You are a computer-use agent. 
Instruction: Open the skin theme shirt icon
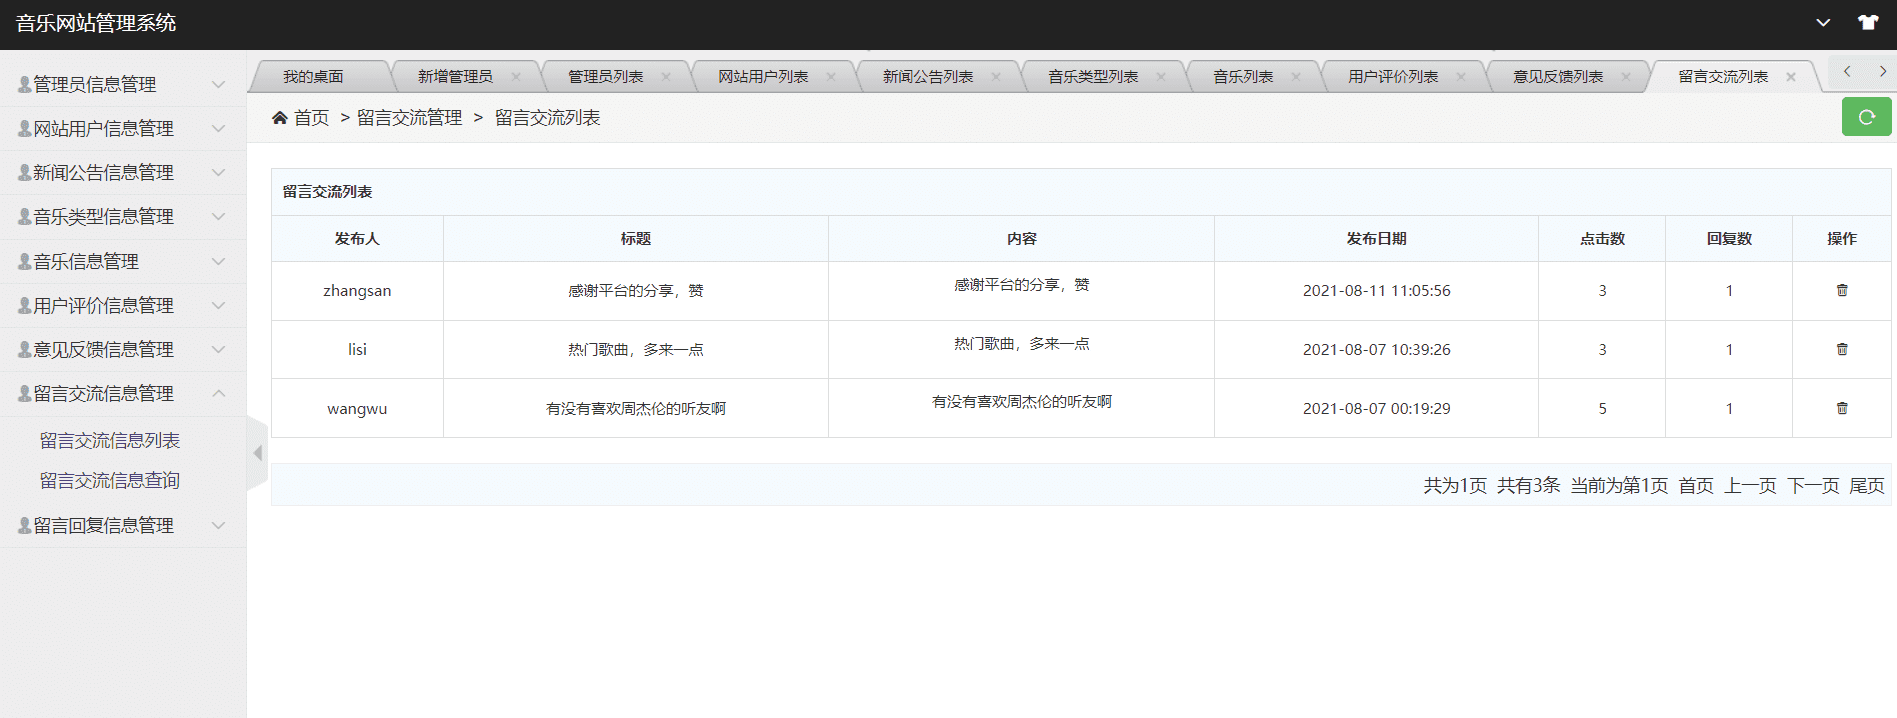1867,23
